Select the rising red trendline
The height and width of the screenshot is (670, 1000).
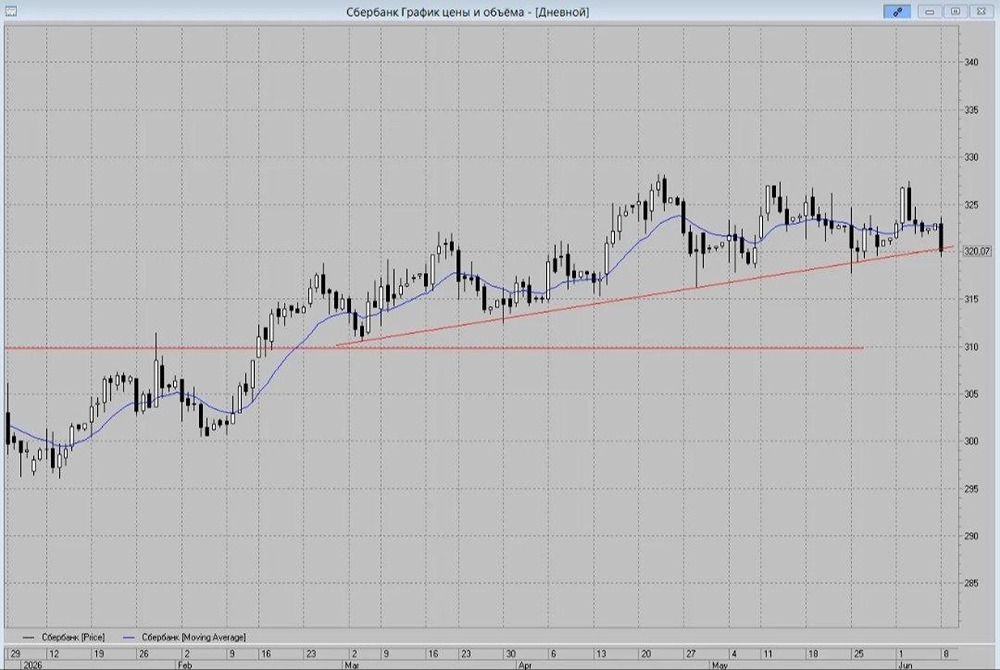(644, 296)
